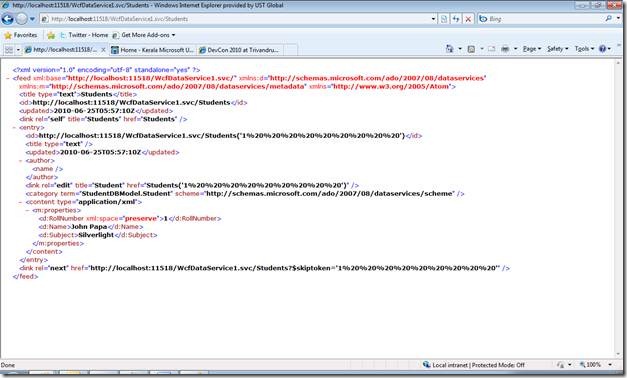Switch to Home - Kerala Microsoft tab
Screen dimensions: 627x378
pos(152,50)
